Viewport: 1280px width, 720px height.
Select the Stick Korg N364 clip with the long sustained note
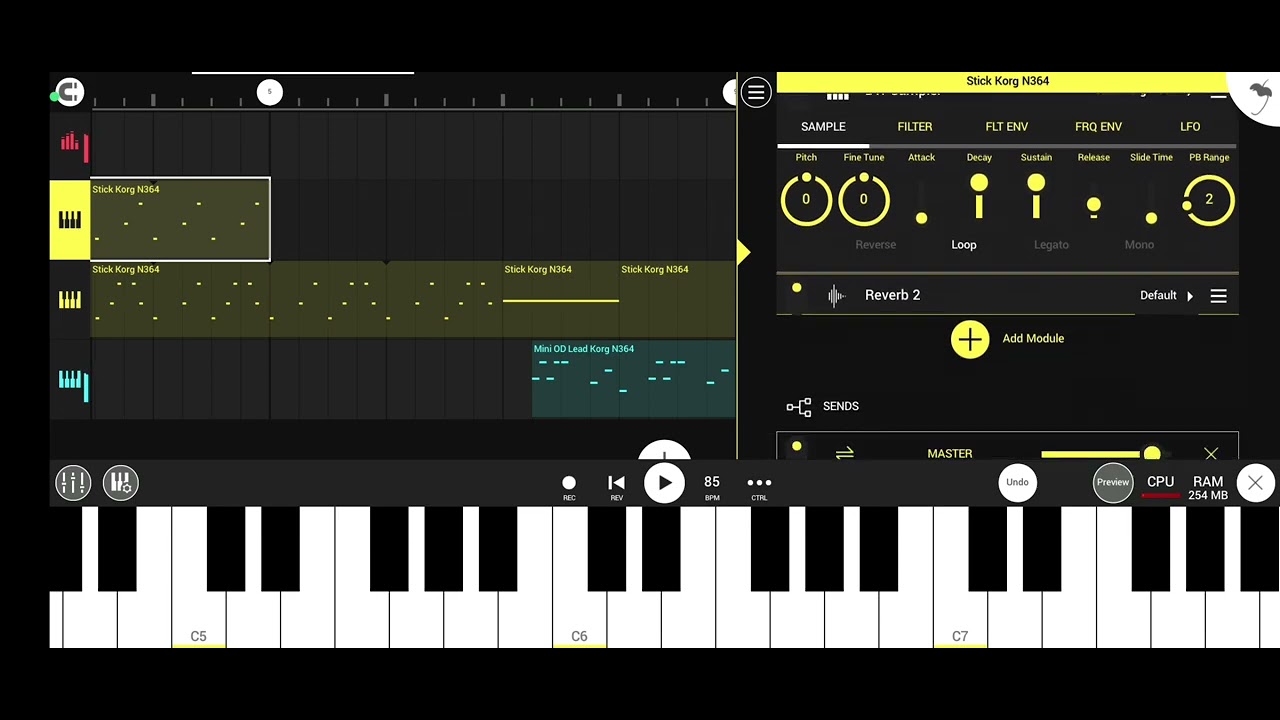click(x=560, y=300)
